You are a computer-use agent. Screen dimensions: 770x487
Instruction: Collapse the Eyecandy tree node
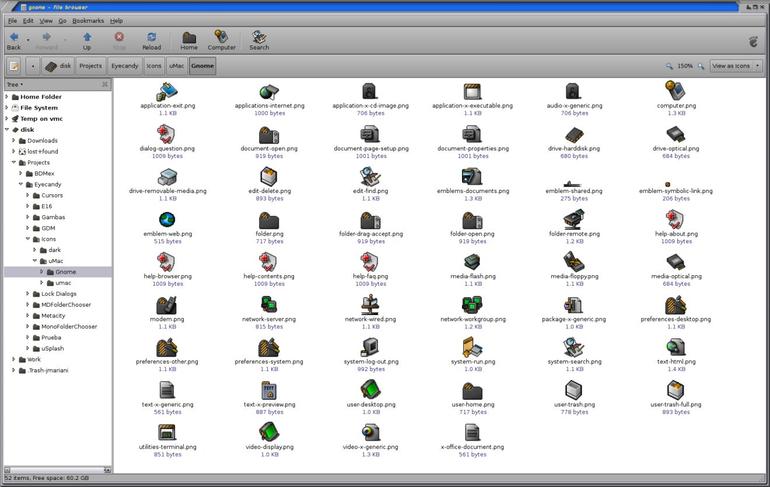point(21,184)
